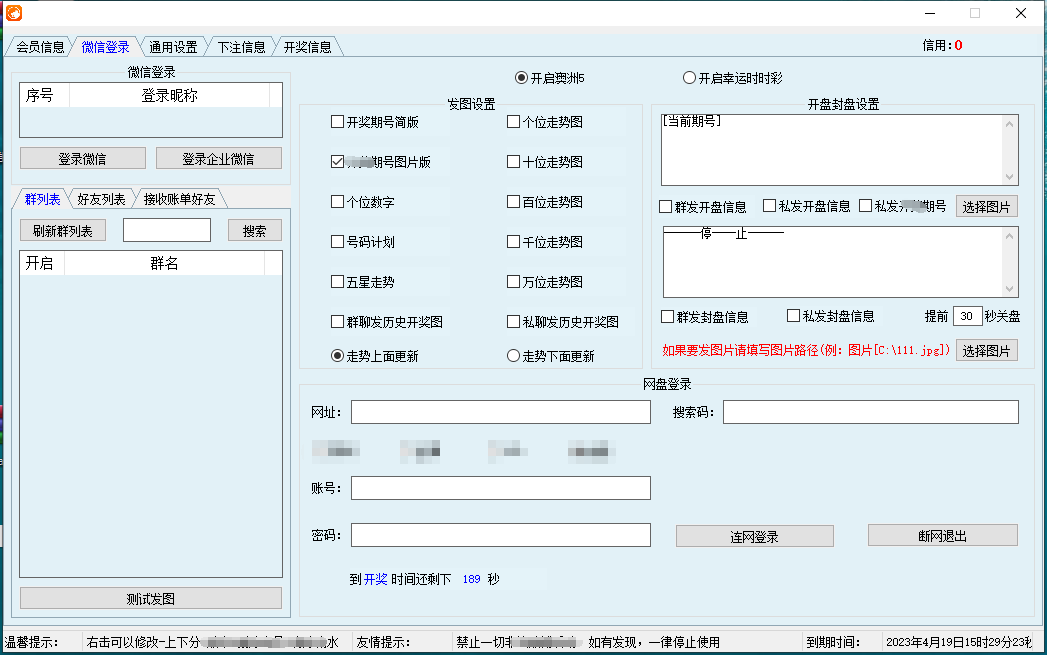Enable the 私发封盘信息 checkbox

point(794,316)
